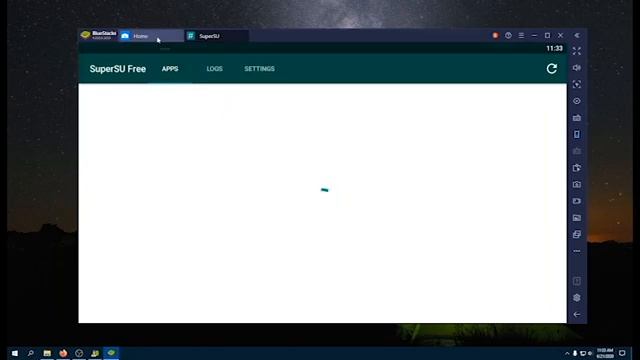The height and width of the screenshot is (360, 640).
Task: Click the BlueStacks icon in the taskbar
Action: pyautogui.click(x=111, y=353)
